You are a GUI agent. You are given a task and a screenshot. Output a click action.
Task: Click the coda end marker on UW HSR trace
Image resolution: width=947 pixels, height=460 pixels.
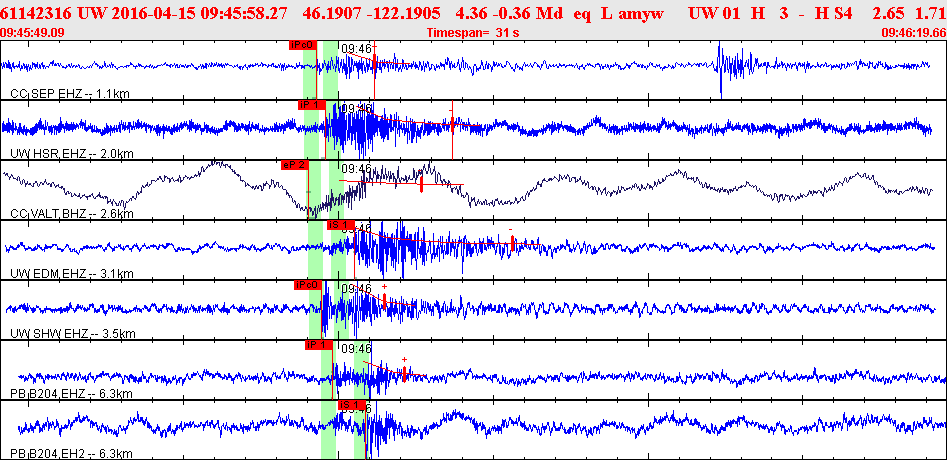click(452, 123)
